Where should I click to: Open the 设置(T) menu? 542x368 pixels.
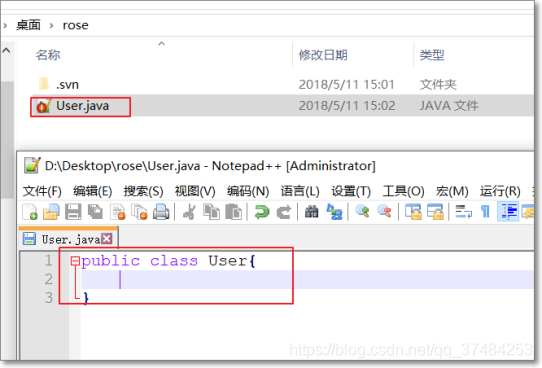(x=351, y=191)
